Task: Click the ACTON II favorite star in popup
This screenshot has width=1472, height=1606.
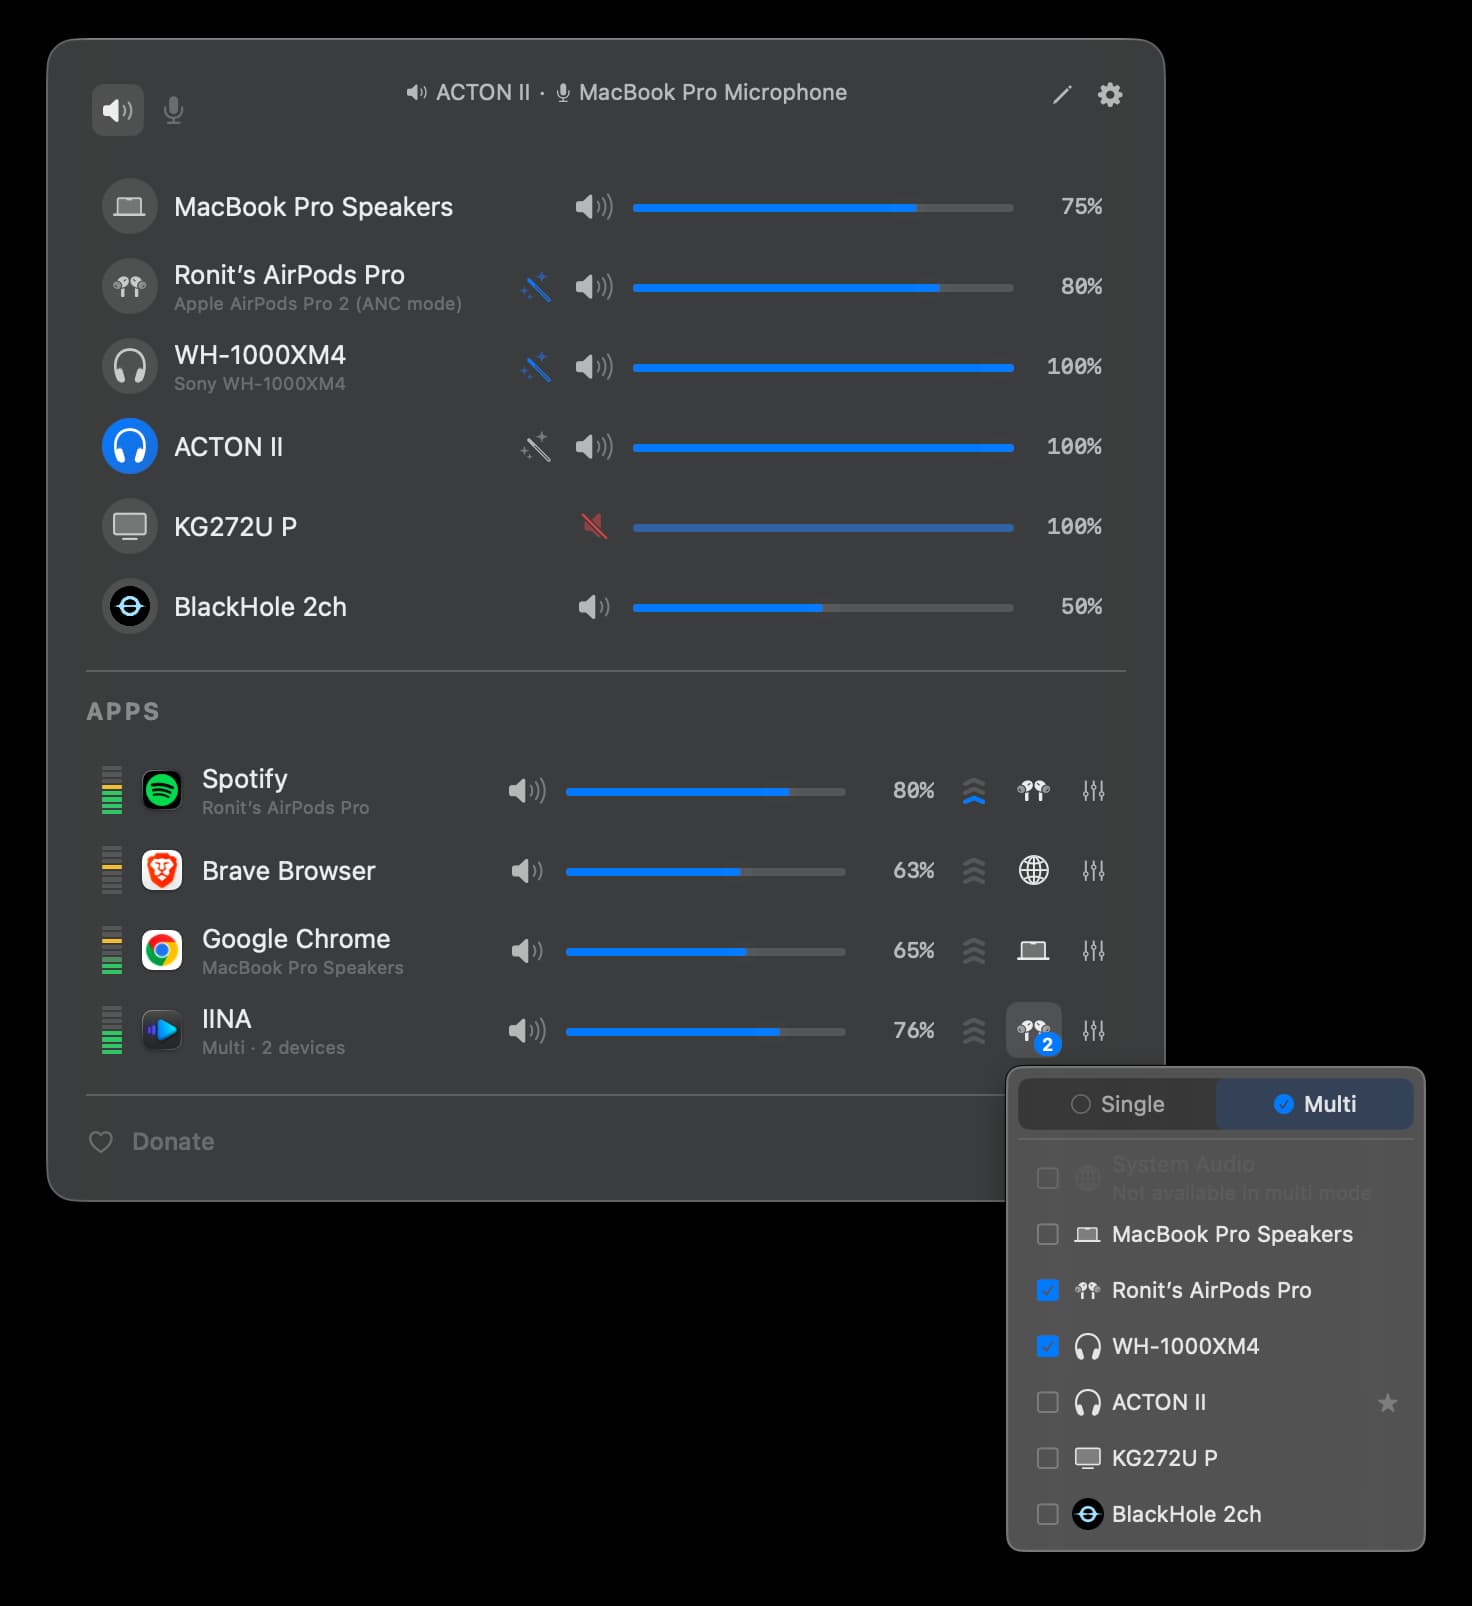Action: (x=1387, y=1403)
